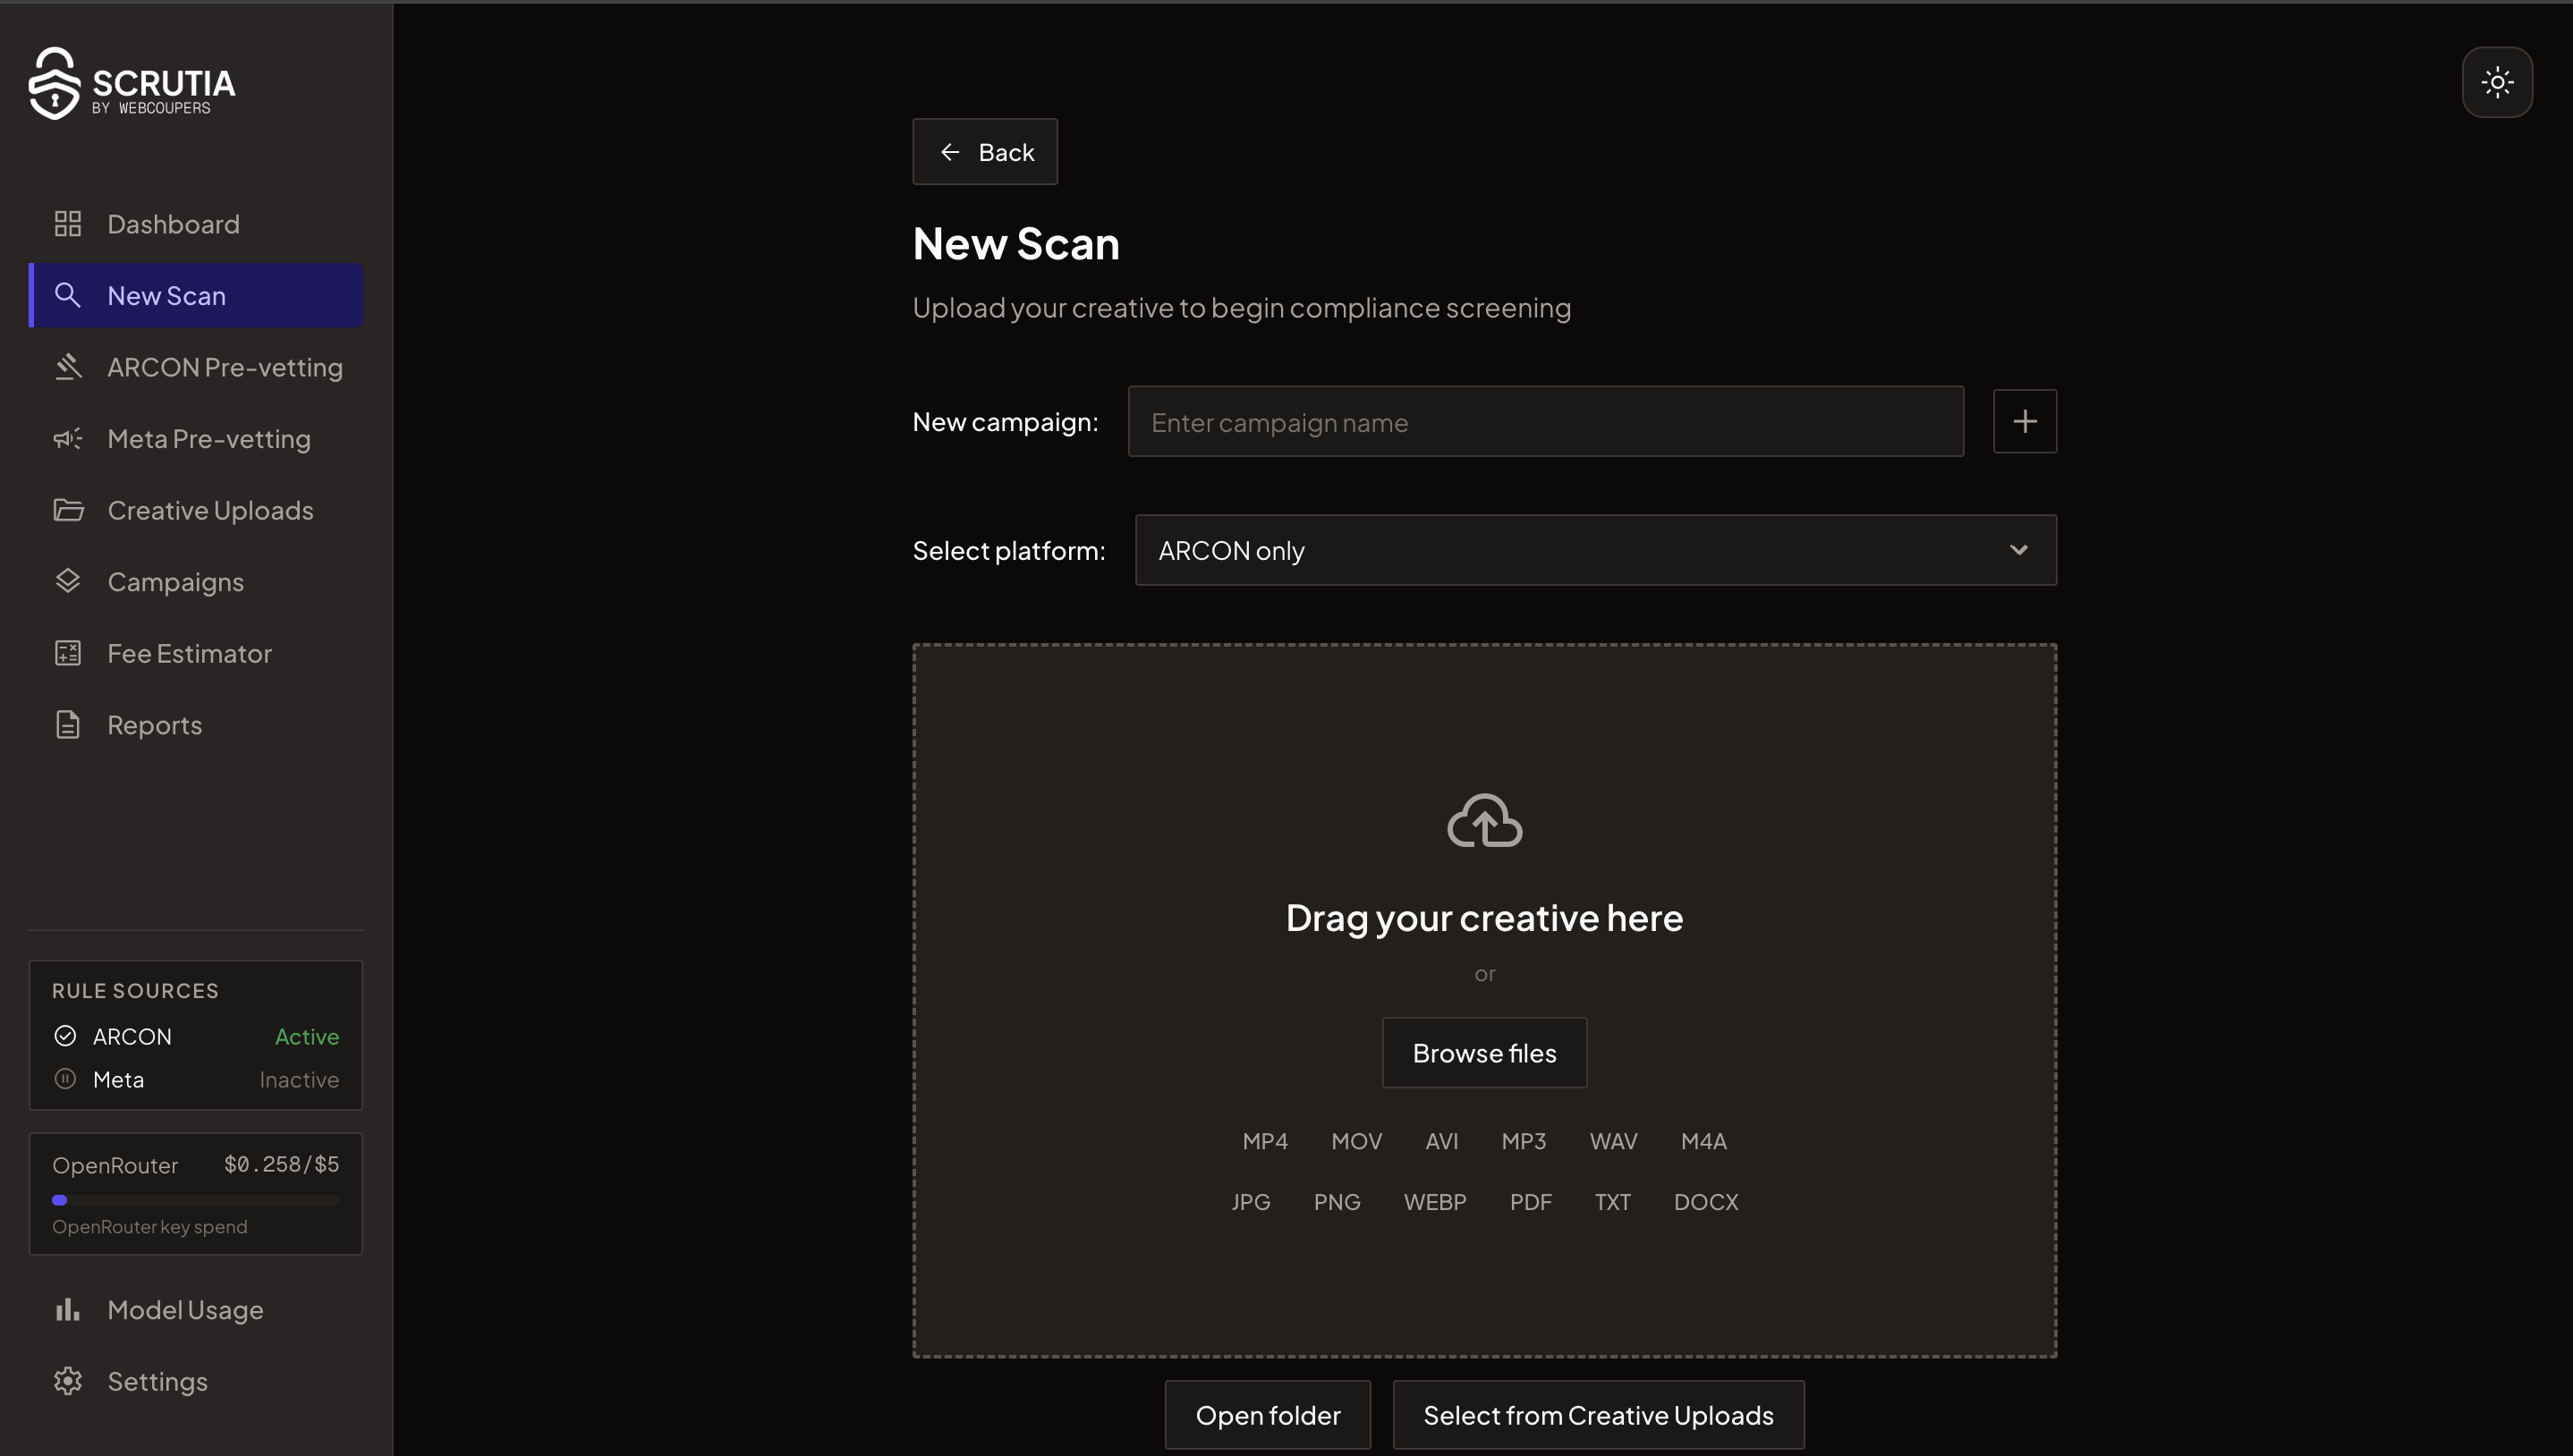Image resolution: width=2573 pixels, height=1456 pixels.
Task: Click the 'PNG' format label
Action: (x=1337, y=1202)
